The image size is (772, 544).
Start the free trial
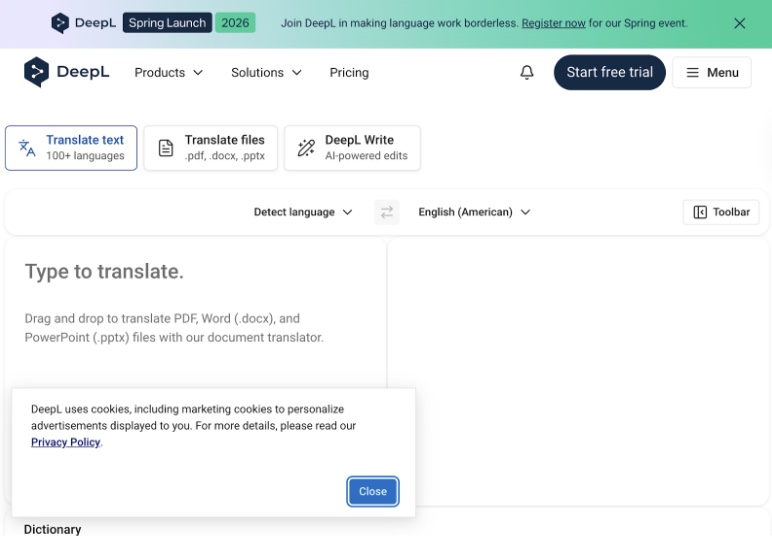coord(610,72)
